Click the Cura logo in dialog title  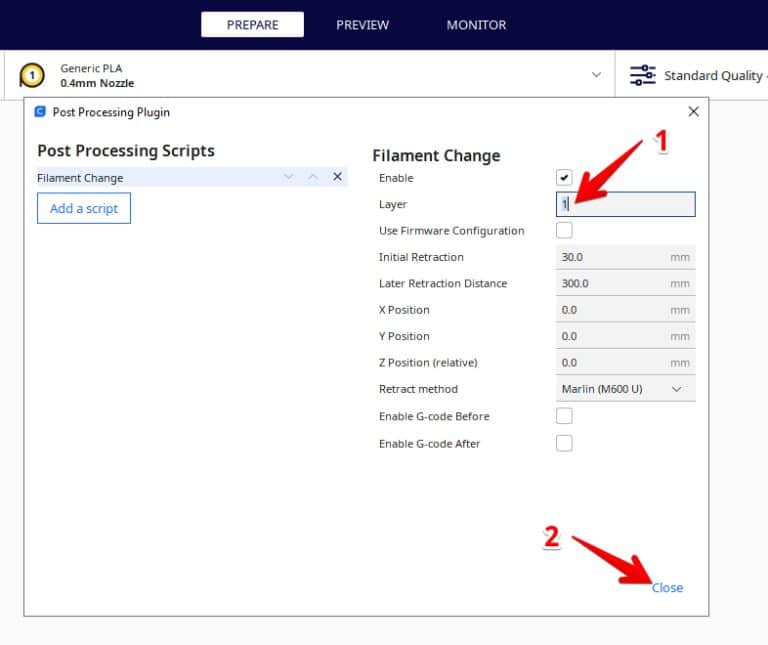coord(40,112)
